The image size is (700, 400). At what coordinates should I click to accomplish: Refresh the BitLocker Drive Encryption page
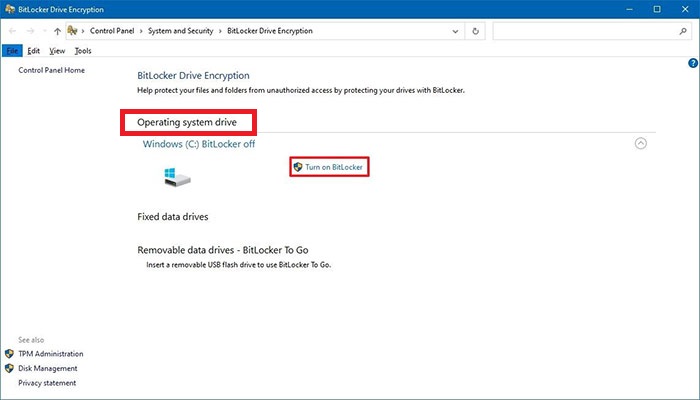click(475, 31)
